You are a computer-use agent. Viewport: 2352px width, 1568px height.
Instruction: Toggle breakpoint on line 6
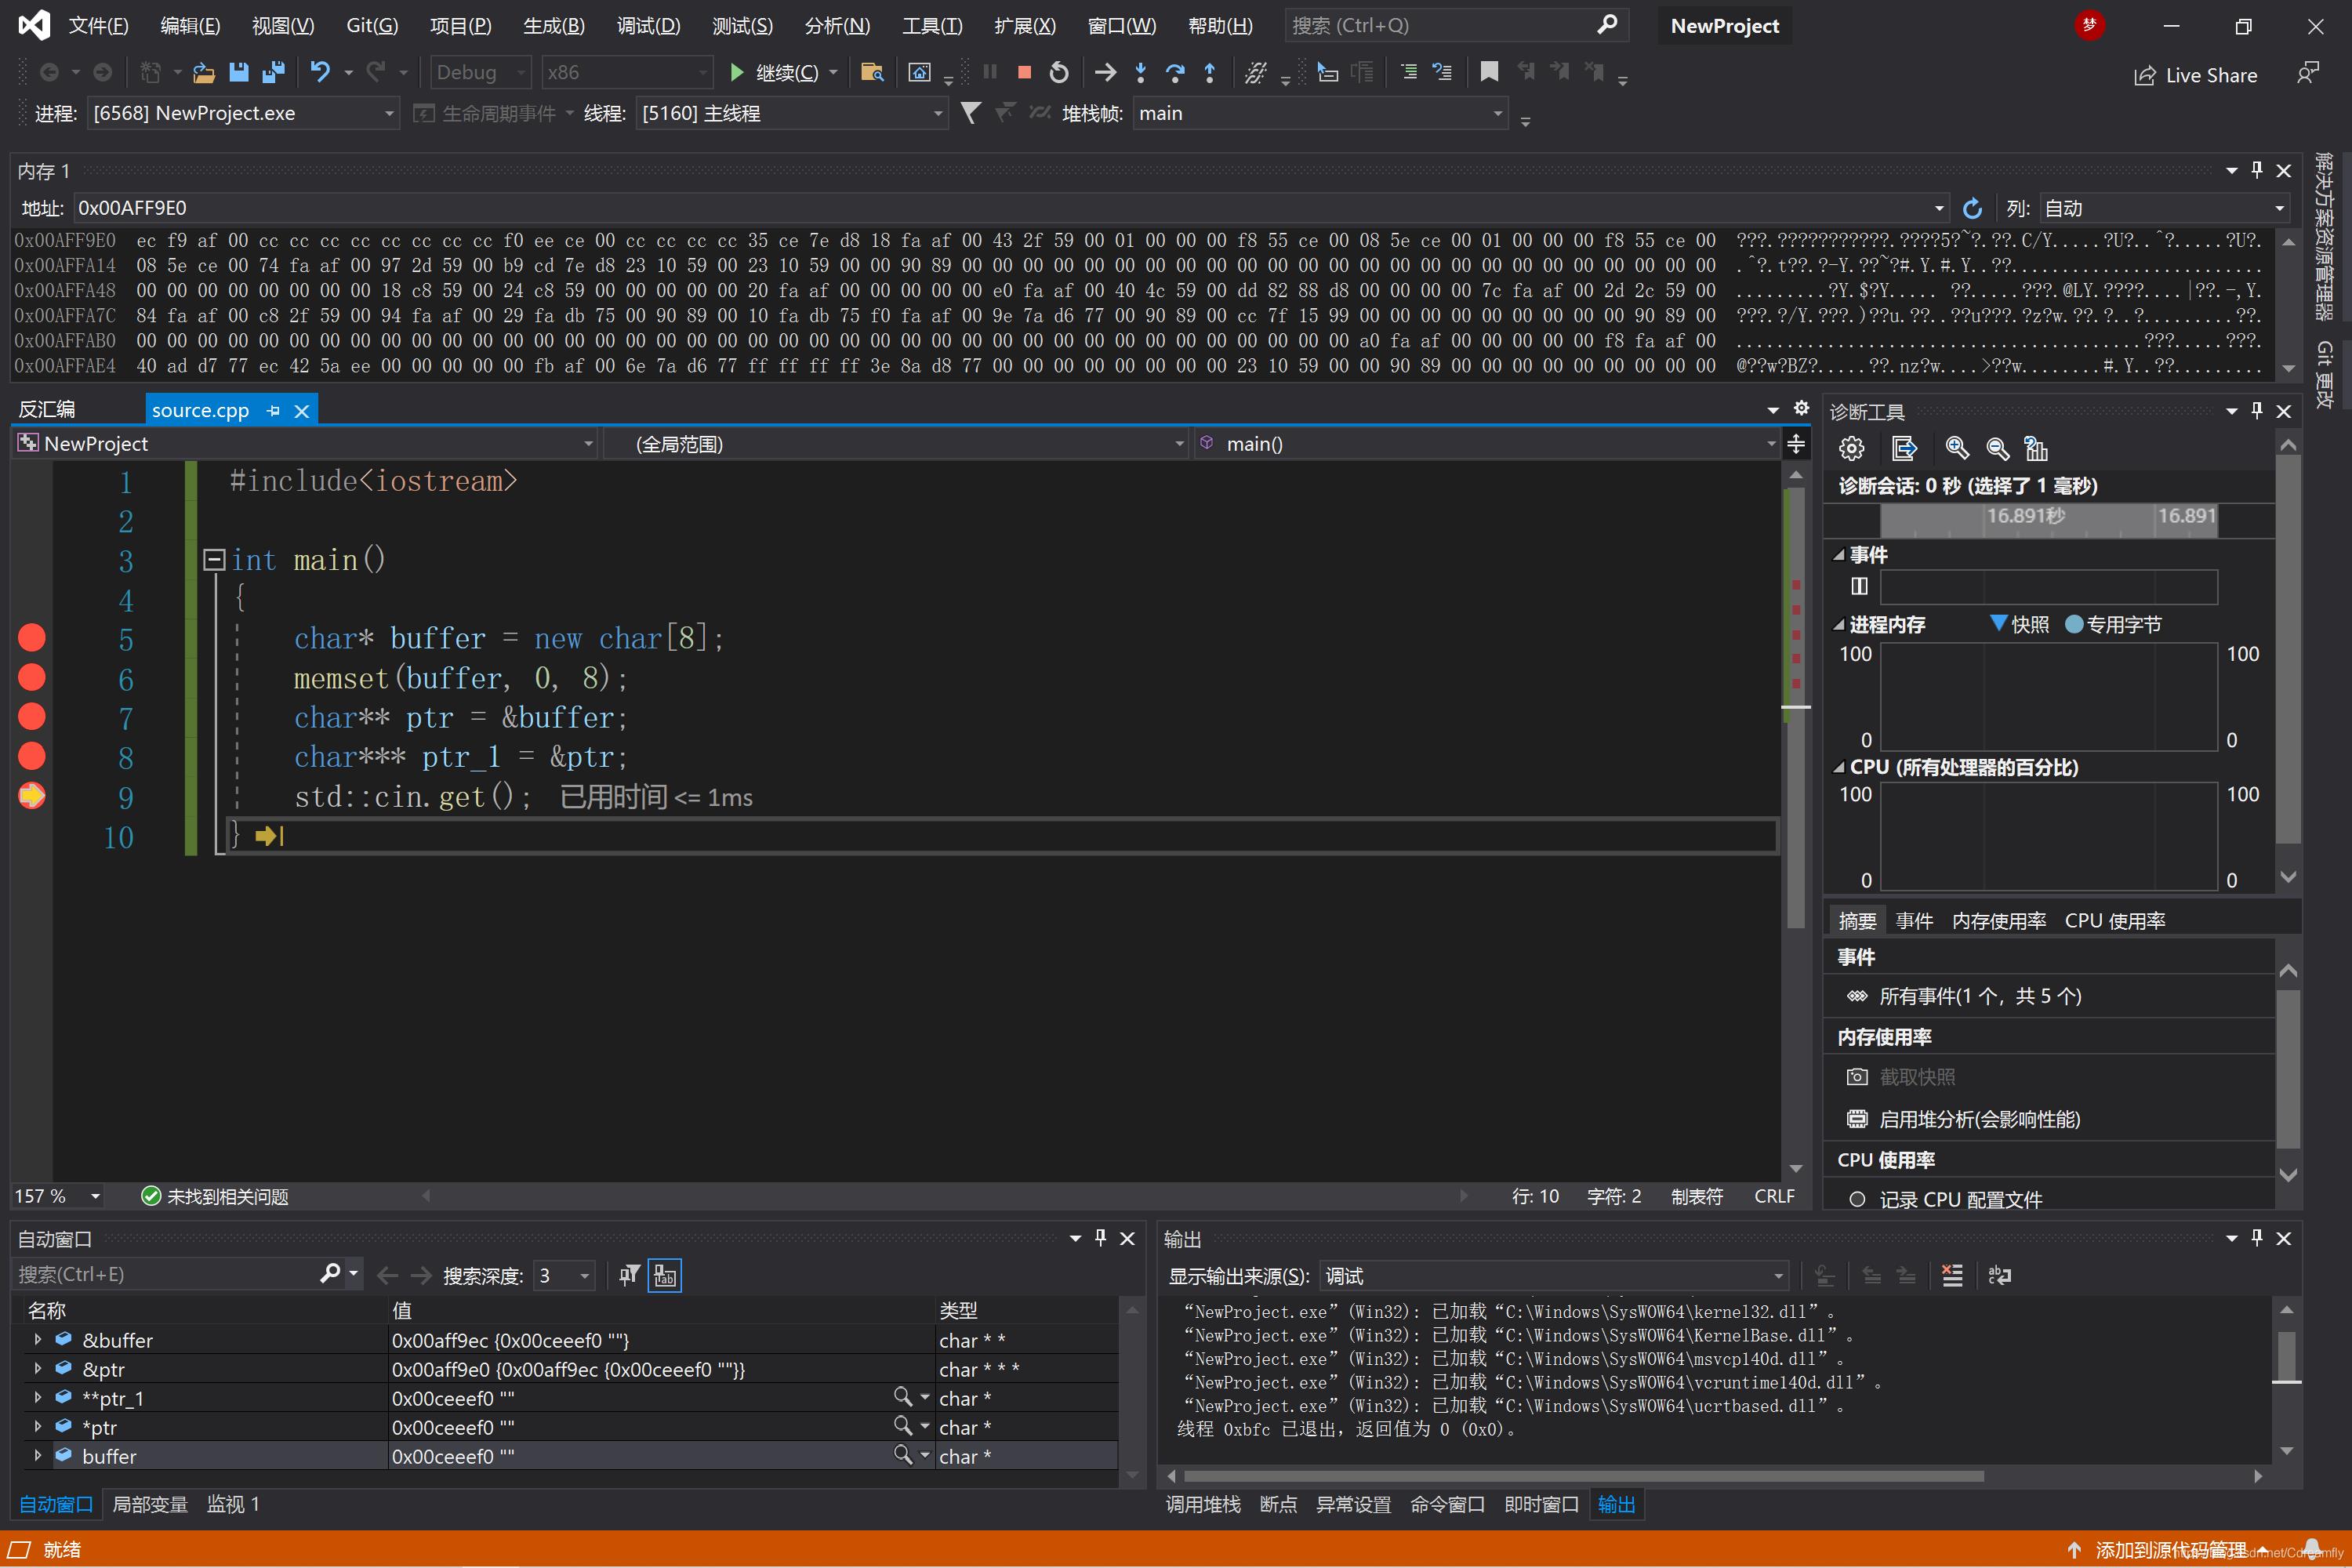pyautogui.click(x=32, y=677)
